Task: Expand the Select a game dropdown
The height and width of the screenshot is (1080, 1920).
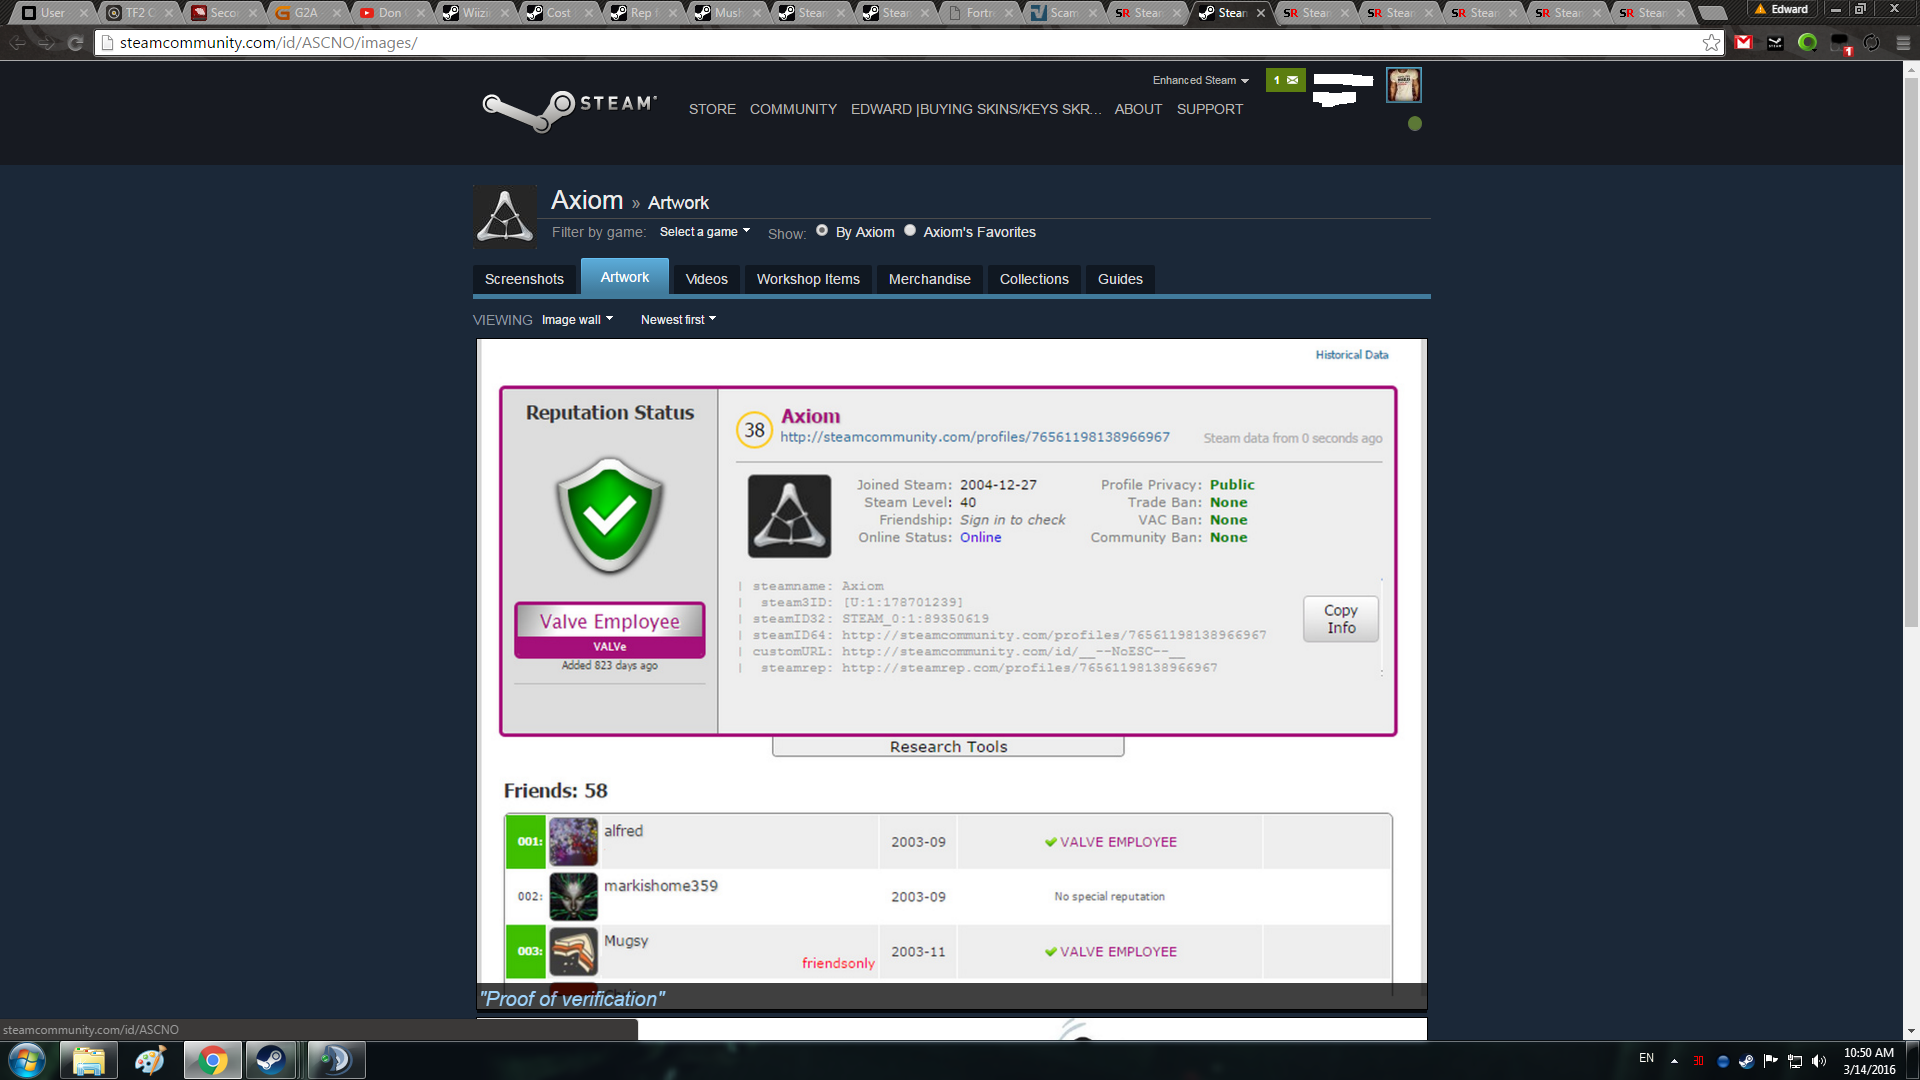Action: tap(704, 232)
